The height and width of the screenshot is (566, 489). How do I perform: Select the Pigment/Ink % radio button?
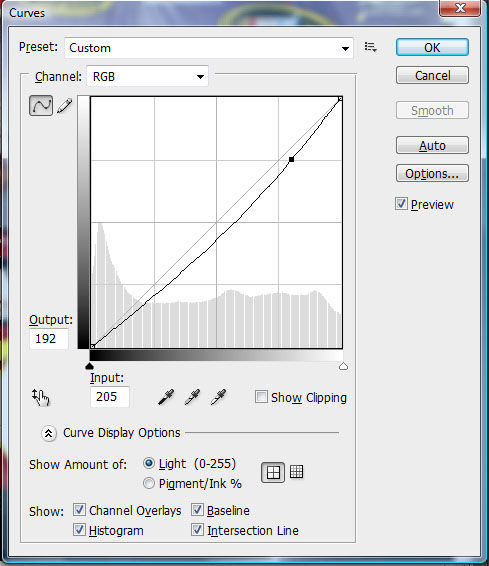tap(149, 483)
